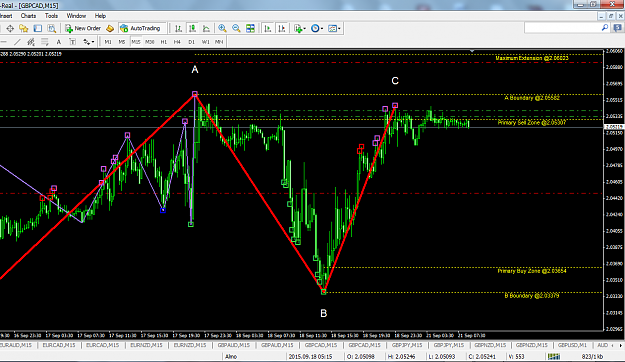Select the Fibonacci retracement tool
This screenshot has height=362, width=625.
click(45, 42)
